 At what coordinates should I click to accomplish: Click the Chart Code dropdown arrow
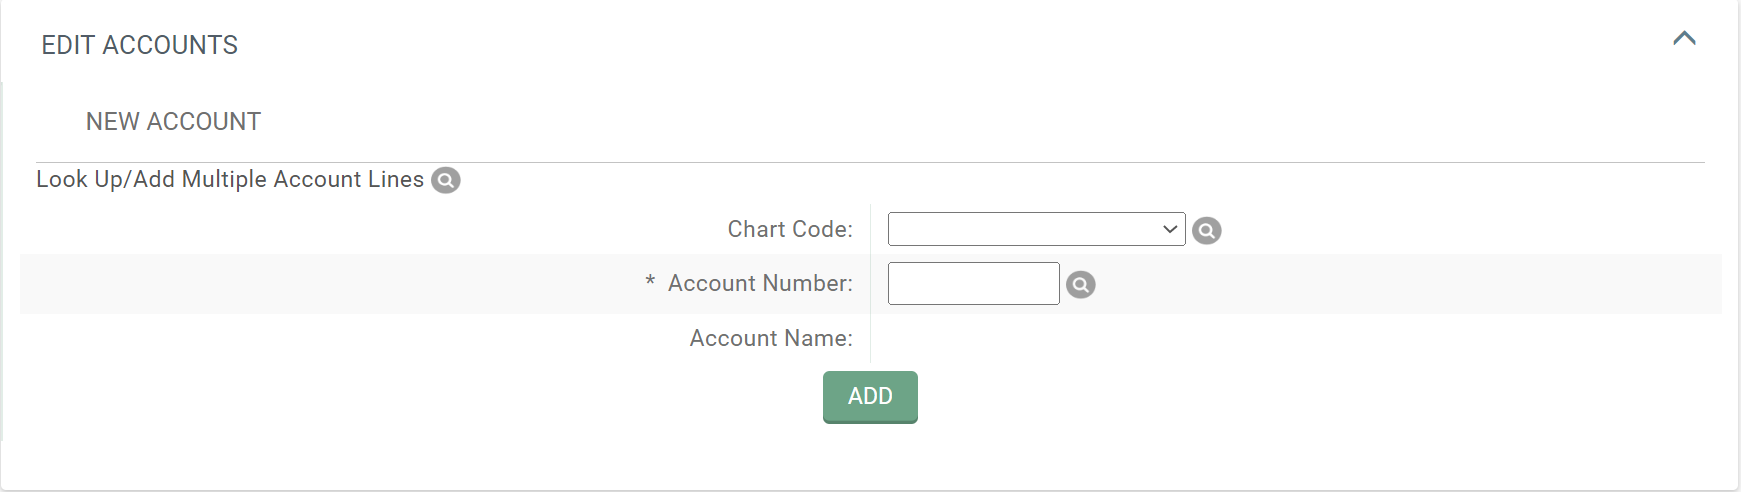coord(1170,229)
